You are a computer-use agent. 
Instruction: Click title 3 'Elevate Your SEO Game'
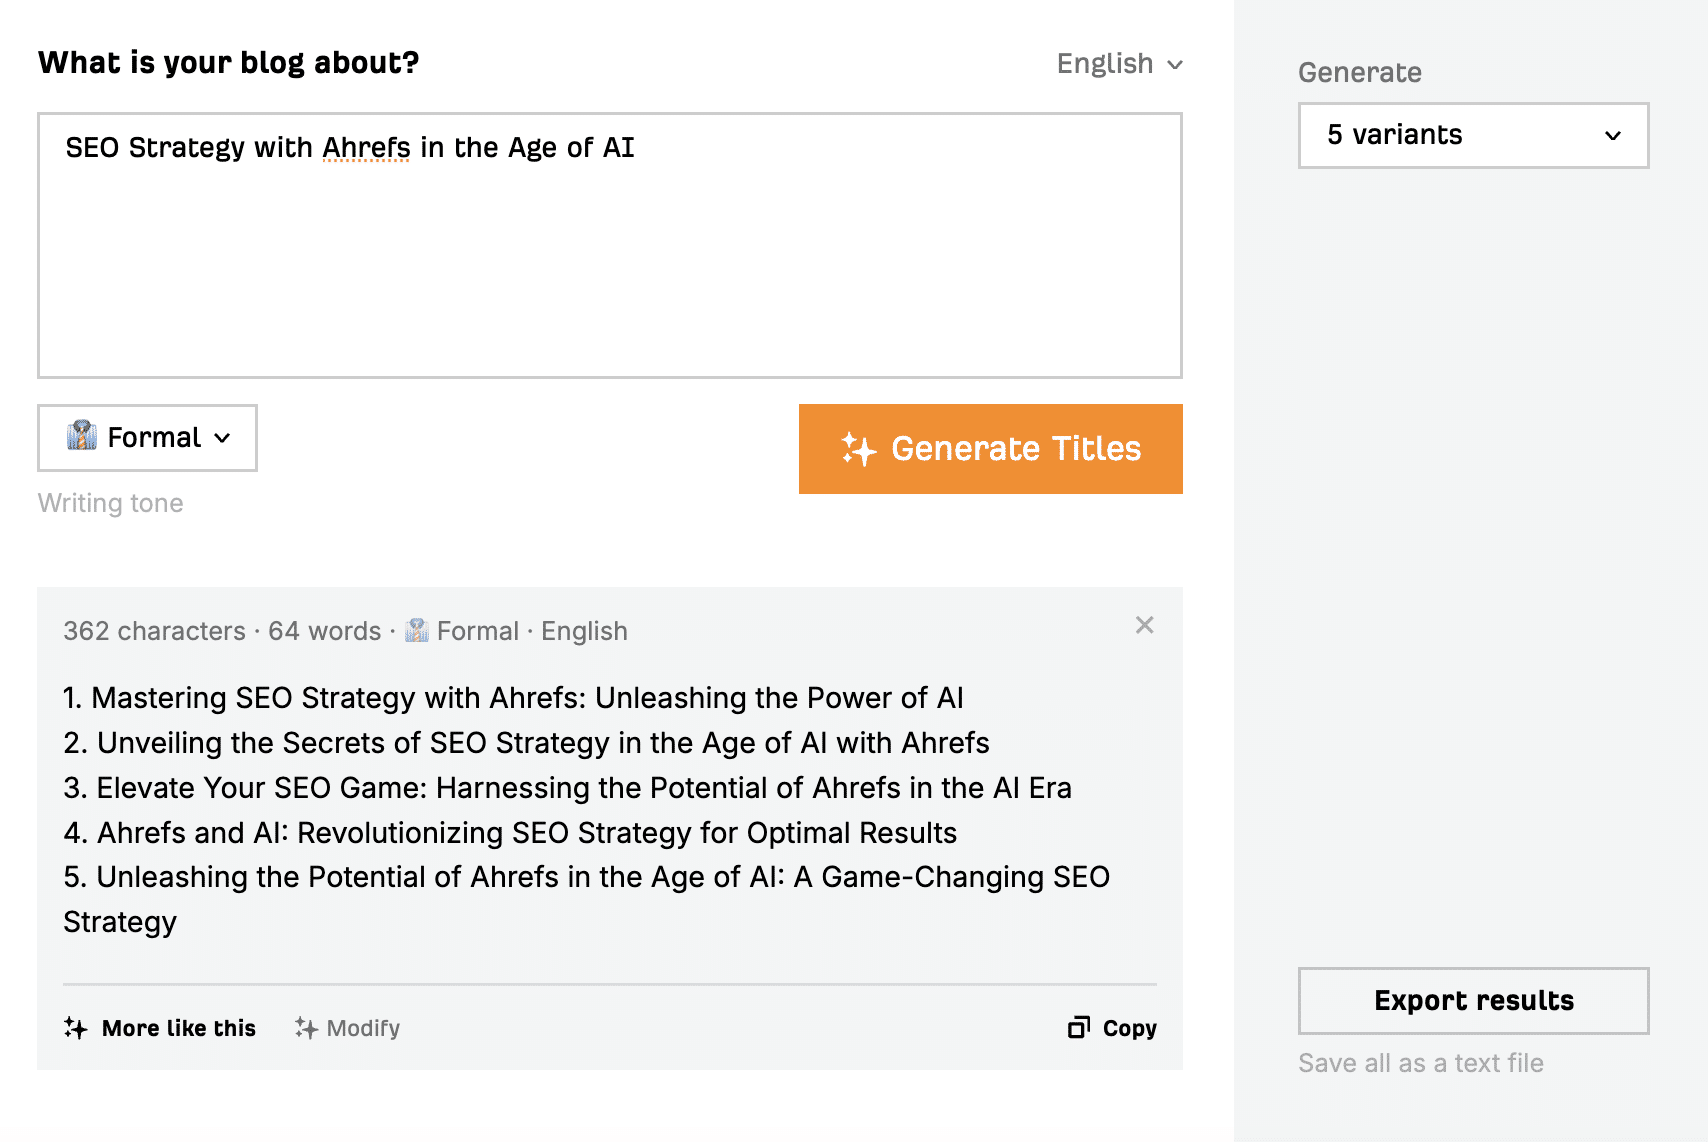pyautogui.click(x=567, y=788)
